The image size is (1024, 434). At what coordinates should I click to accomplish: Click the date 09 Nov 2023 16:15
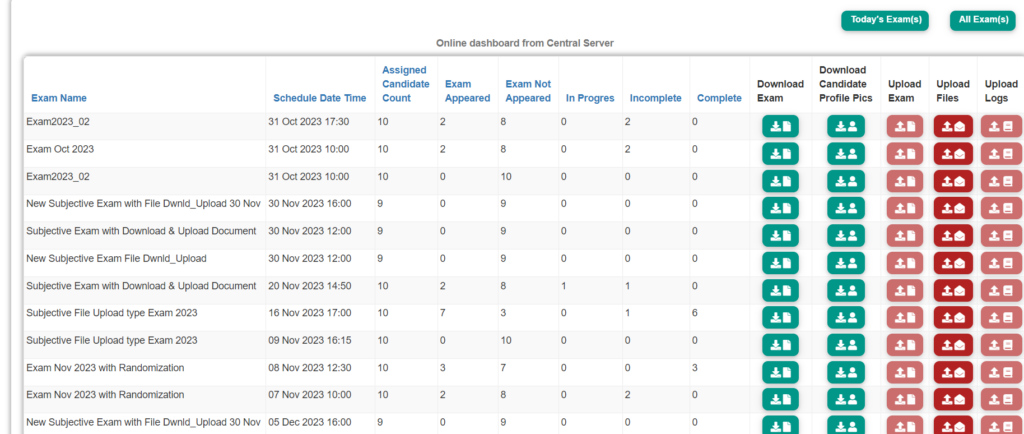coord(310,340)
